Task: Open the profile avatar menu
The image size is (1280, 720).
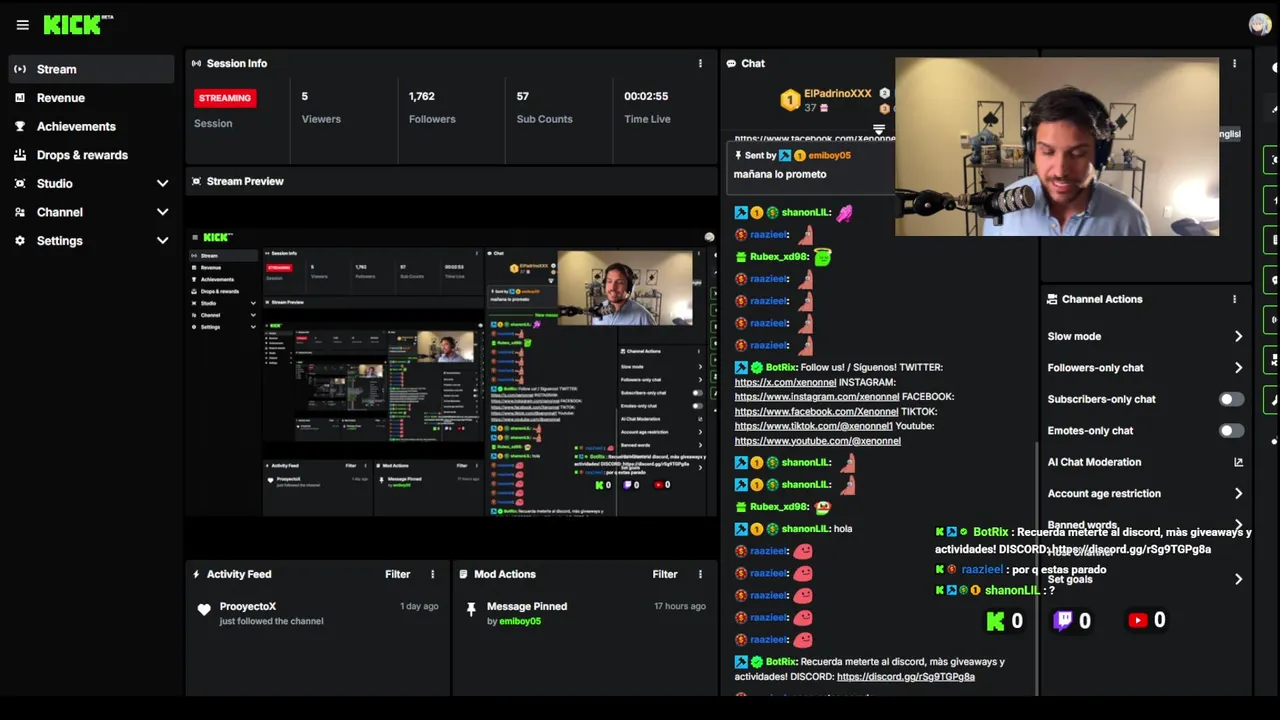Action: click(1260, 24)
